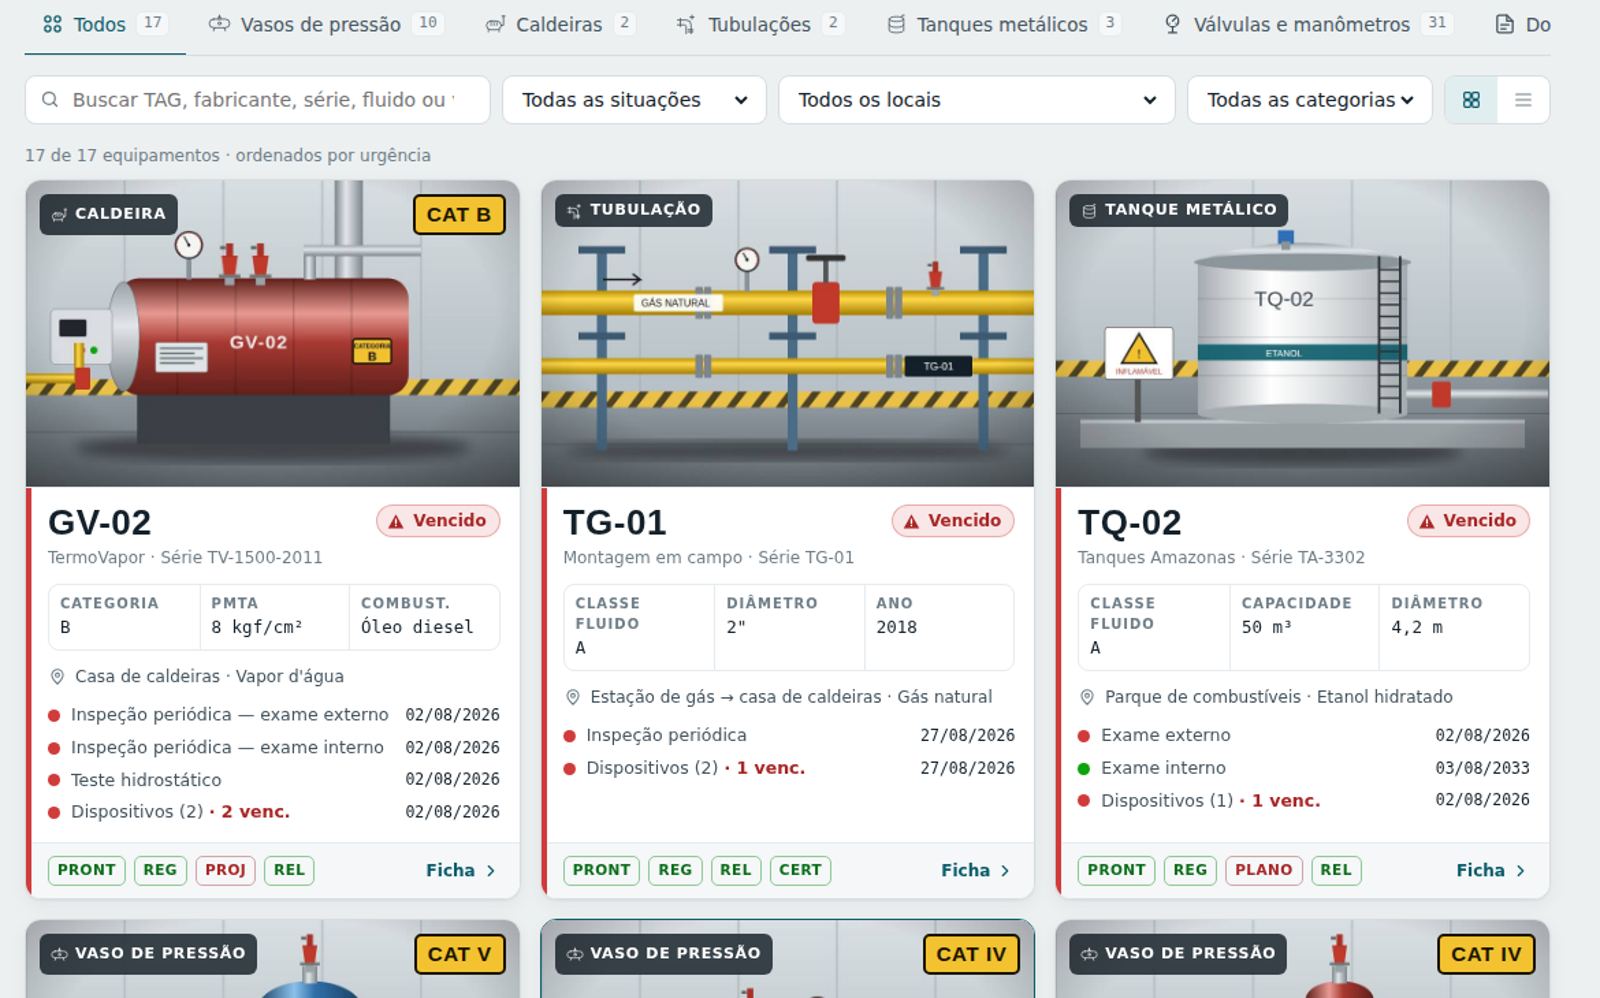The width and height of the screenshot is (1600, 998).
Task: Expand the Todos os locais dropdown
Action: [977, 100]
